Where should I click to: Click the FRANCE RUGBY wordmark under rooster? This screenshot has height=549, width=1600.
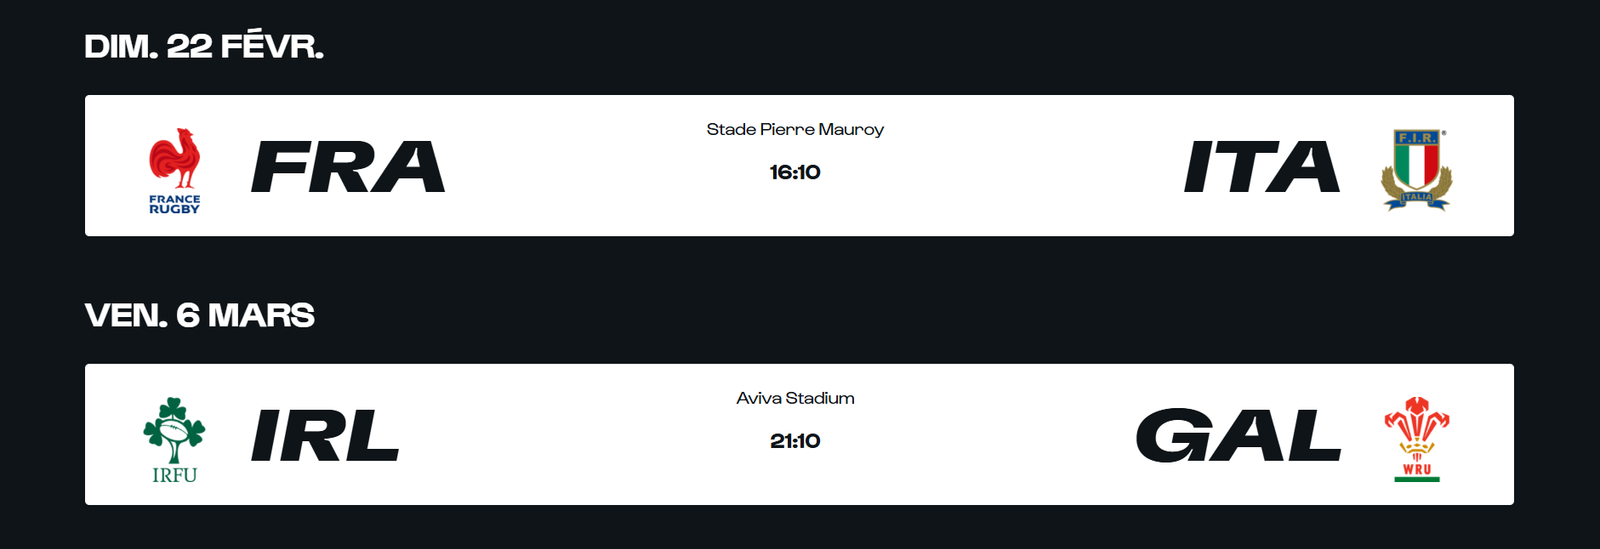175,204
